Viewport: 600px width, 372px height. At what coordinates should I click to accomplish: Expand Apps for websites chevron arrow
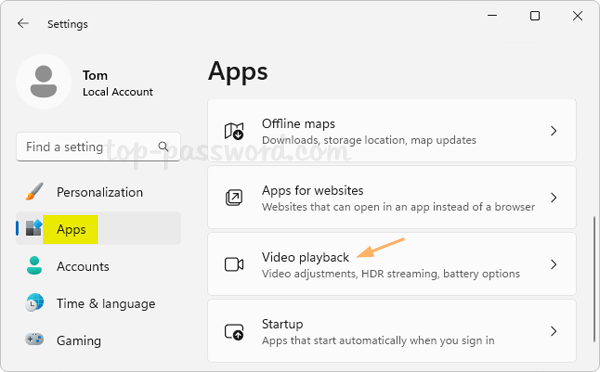[x=553, y=197]
